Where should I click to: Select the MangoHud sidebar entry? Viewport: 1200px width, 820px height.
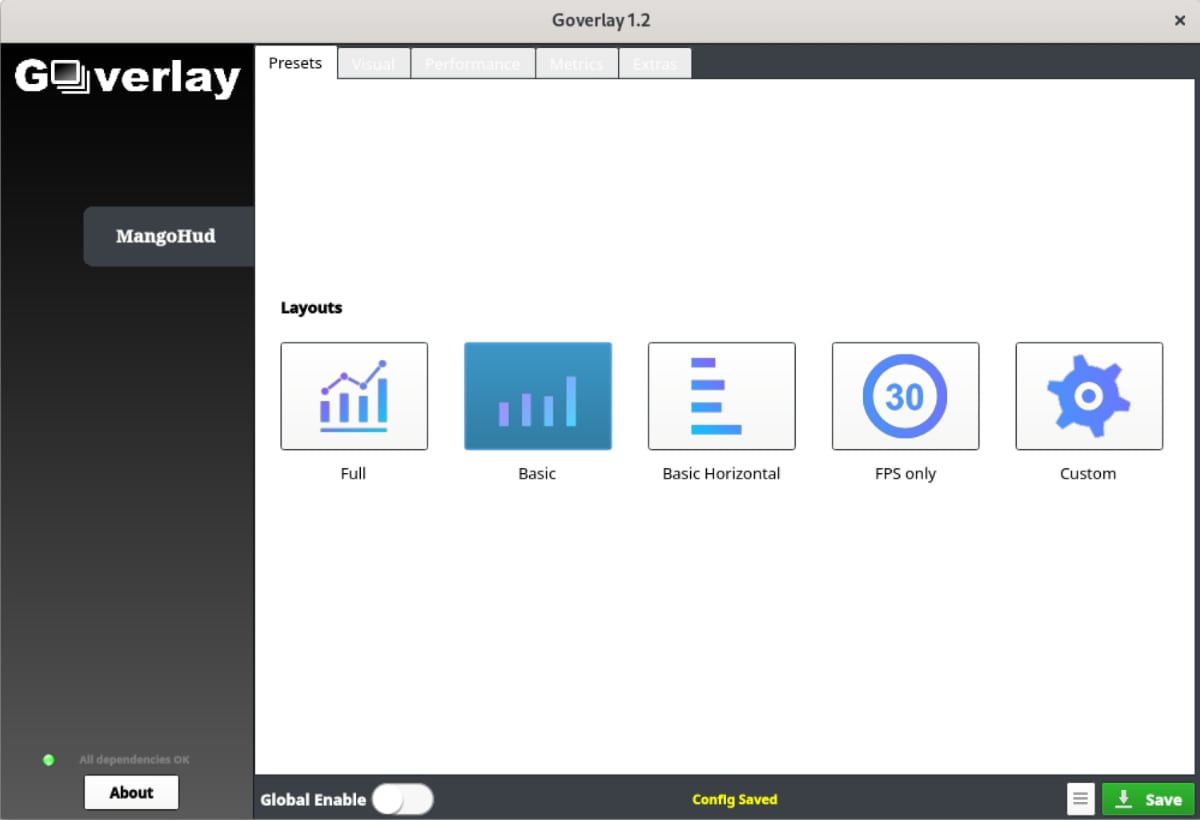pyautogui.click(x=168, y=237)
